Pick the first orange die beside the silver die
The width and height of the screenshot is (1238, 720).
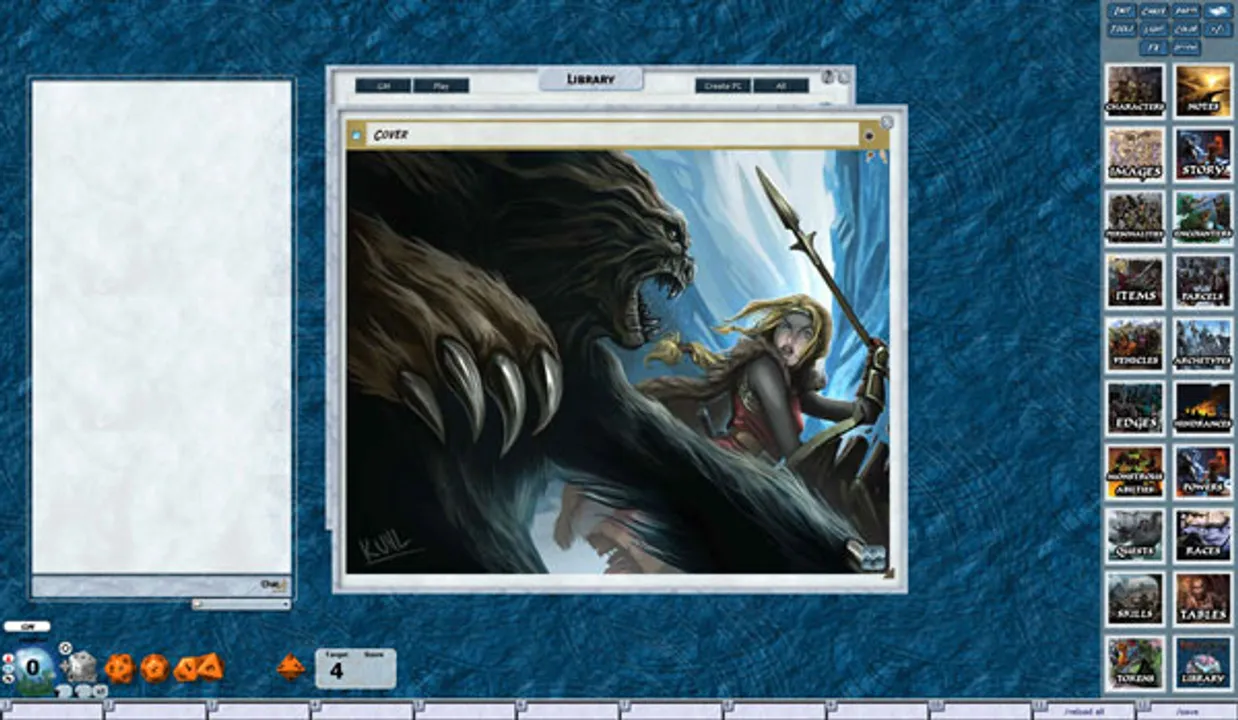[119, 668]
